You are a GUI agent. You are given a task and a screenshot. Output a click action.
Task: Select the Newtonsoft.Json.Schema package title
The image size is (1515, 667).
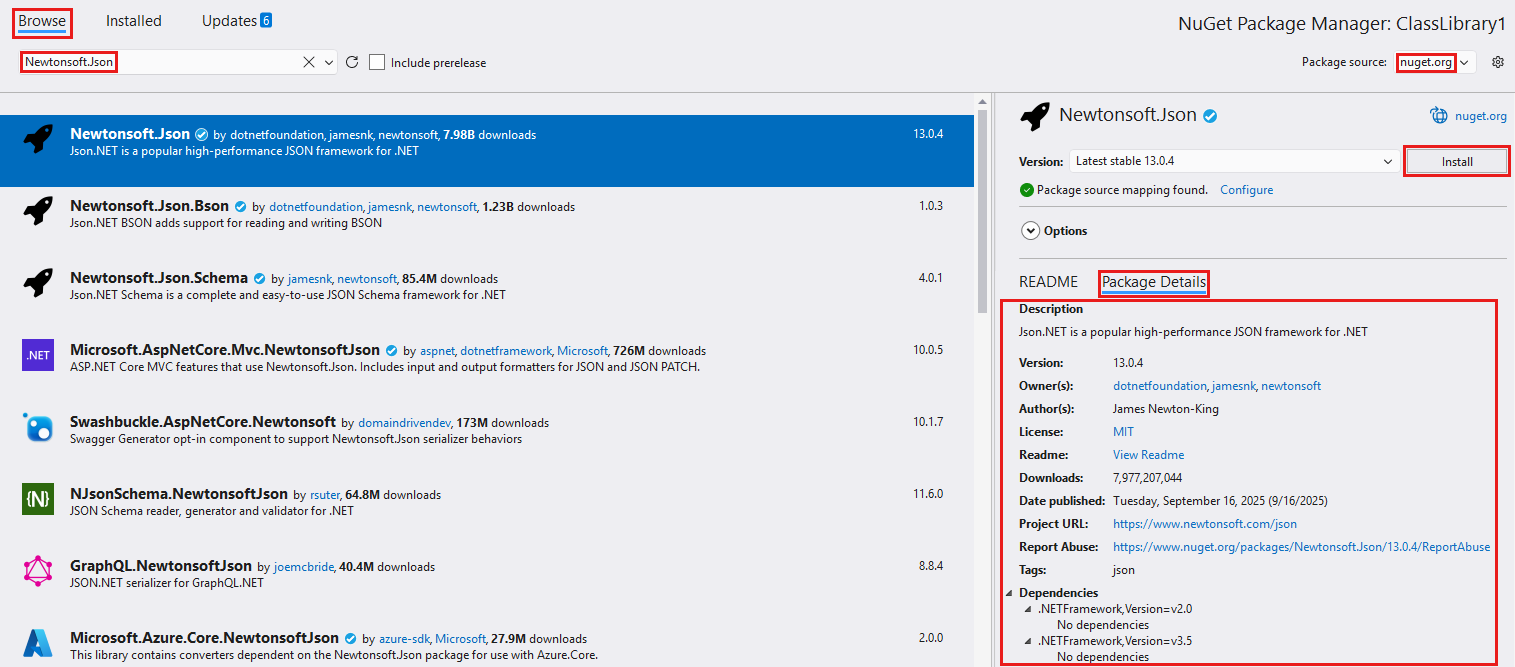click(159, 278)
